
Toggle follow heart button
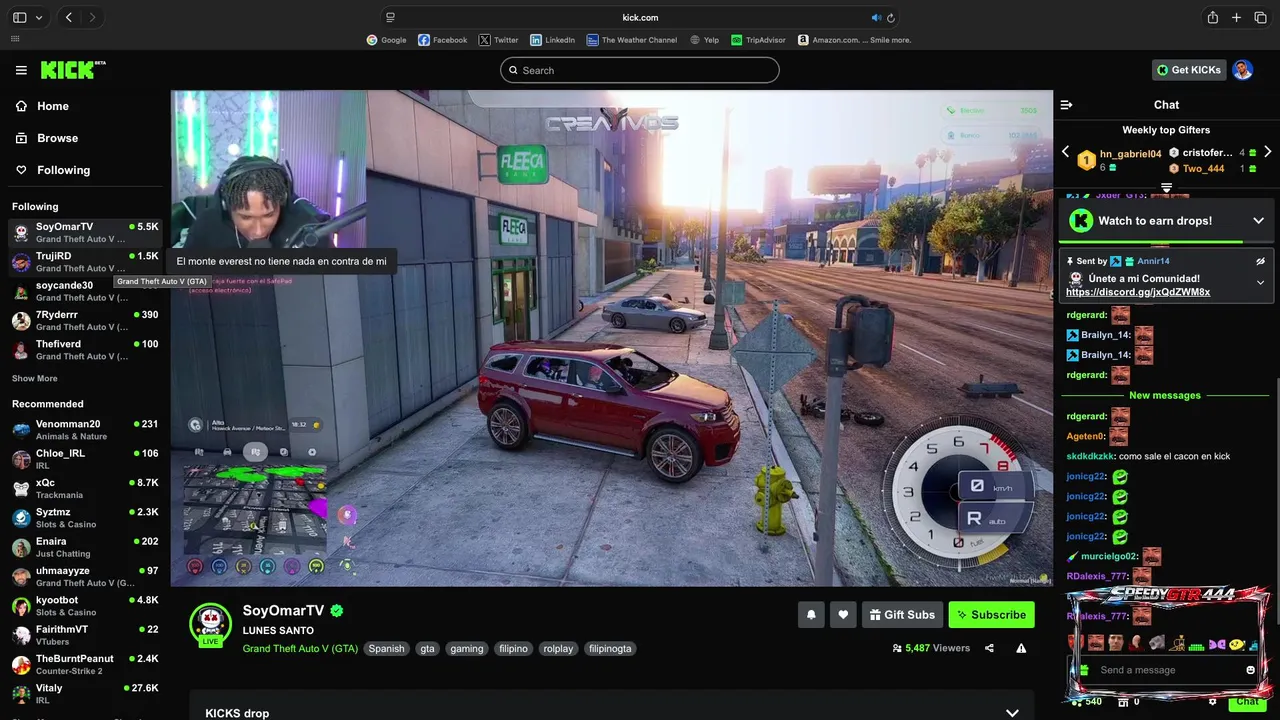click(843, 615)
